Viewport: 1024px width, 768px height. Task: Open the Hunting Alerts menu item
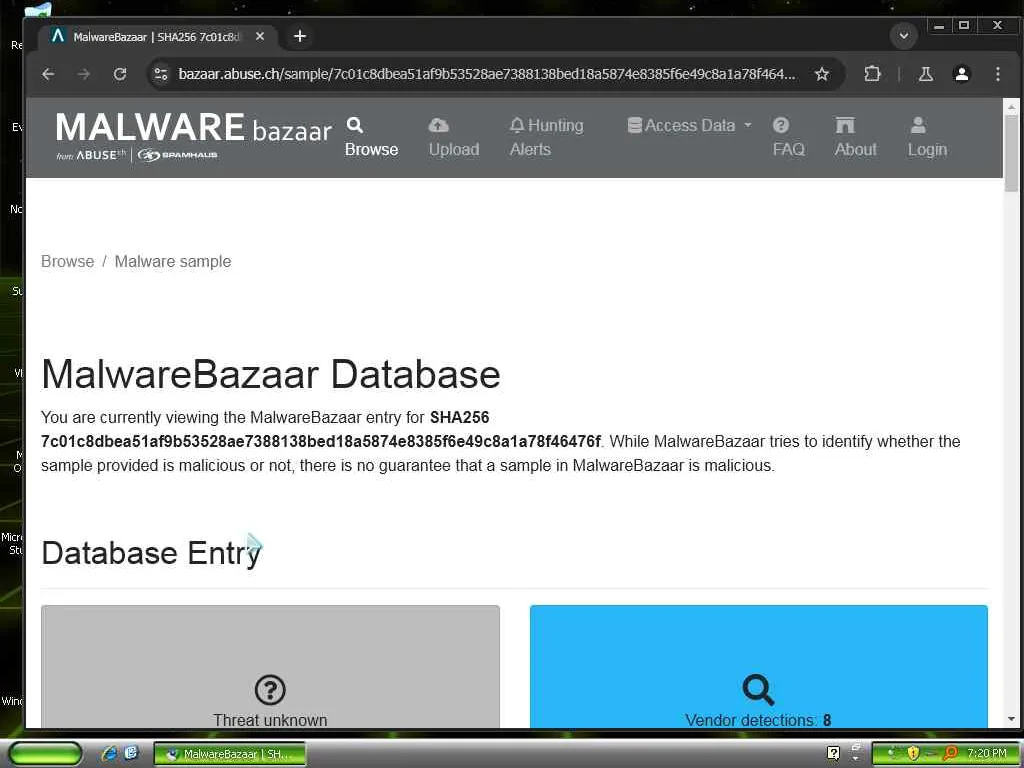click(x=546, y=138)
